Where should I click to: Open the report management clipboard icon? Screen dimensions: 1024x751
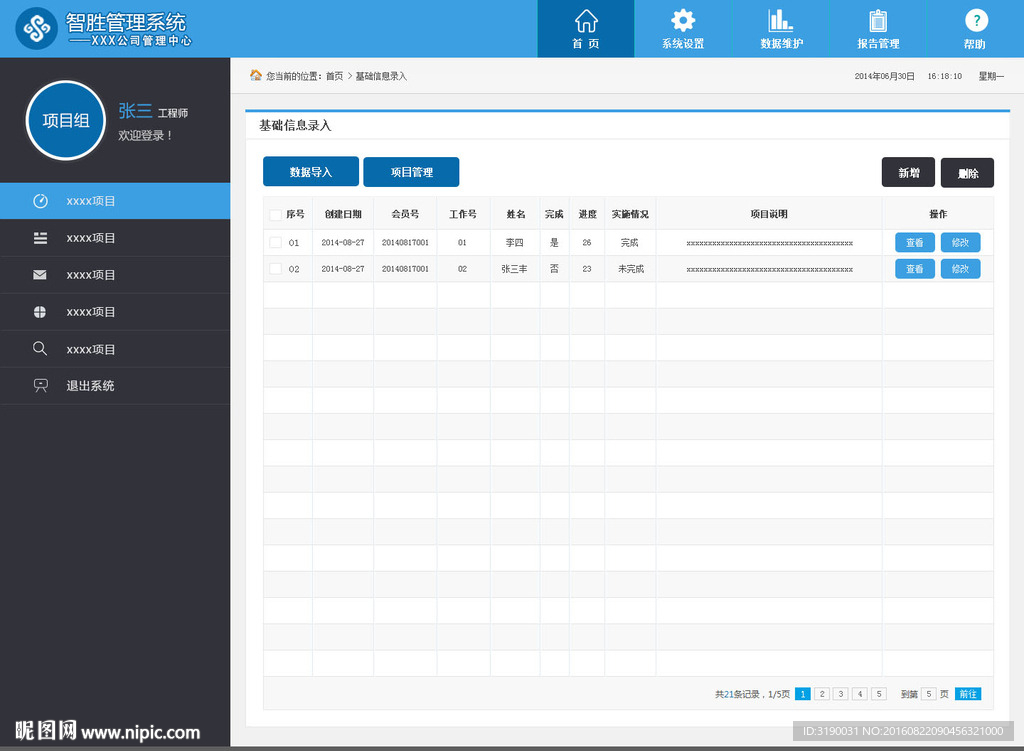pyautogui.click(x=878, y=21)
